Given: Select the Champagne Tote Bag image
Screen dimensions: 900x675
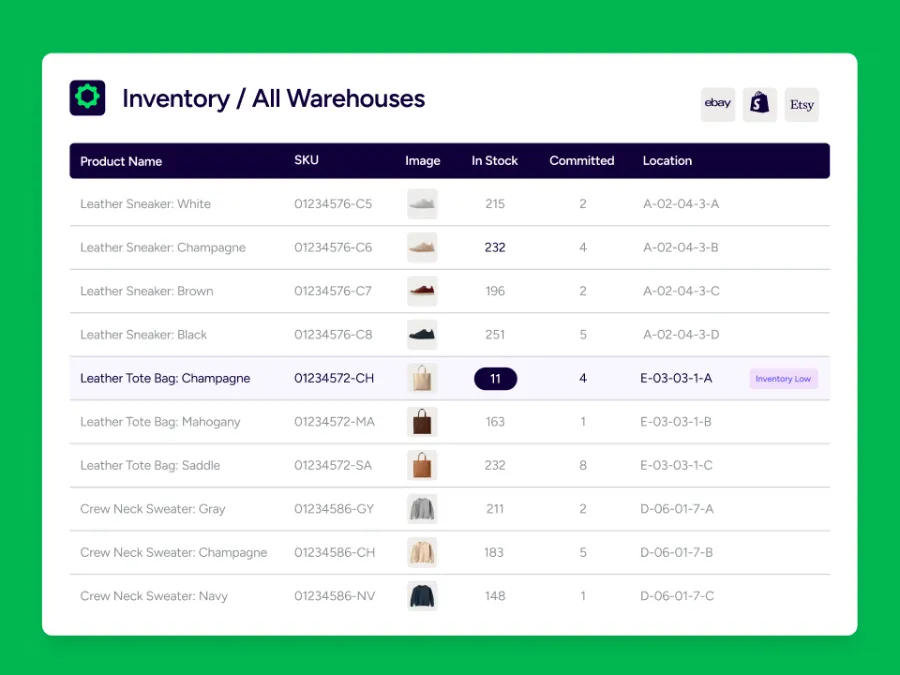Looking at the screenshot, I should (422, 378).
